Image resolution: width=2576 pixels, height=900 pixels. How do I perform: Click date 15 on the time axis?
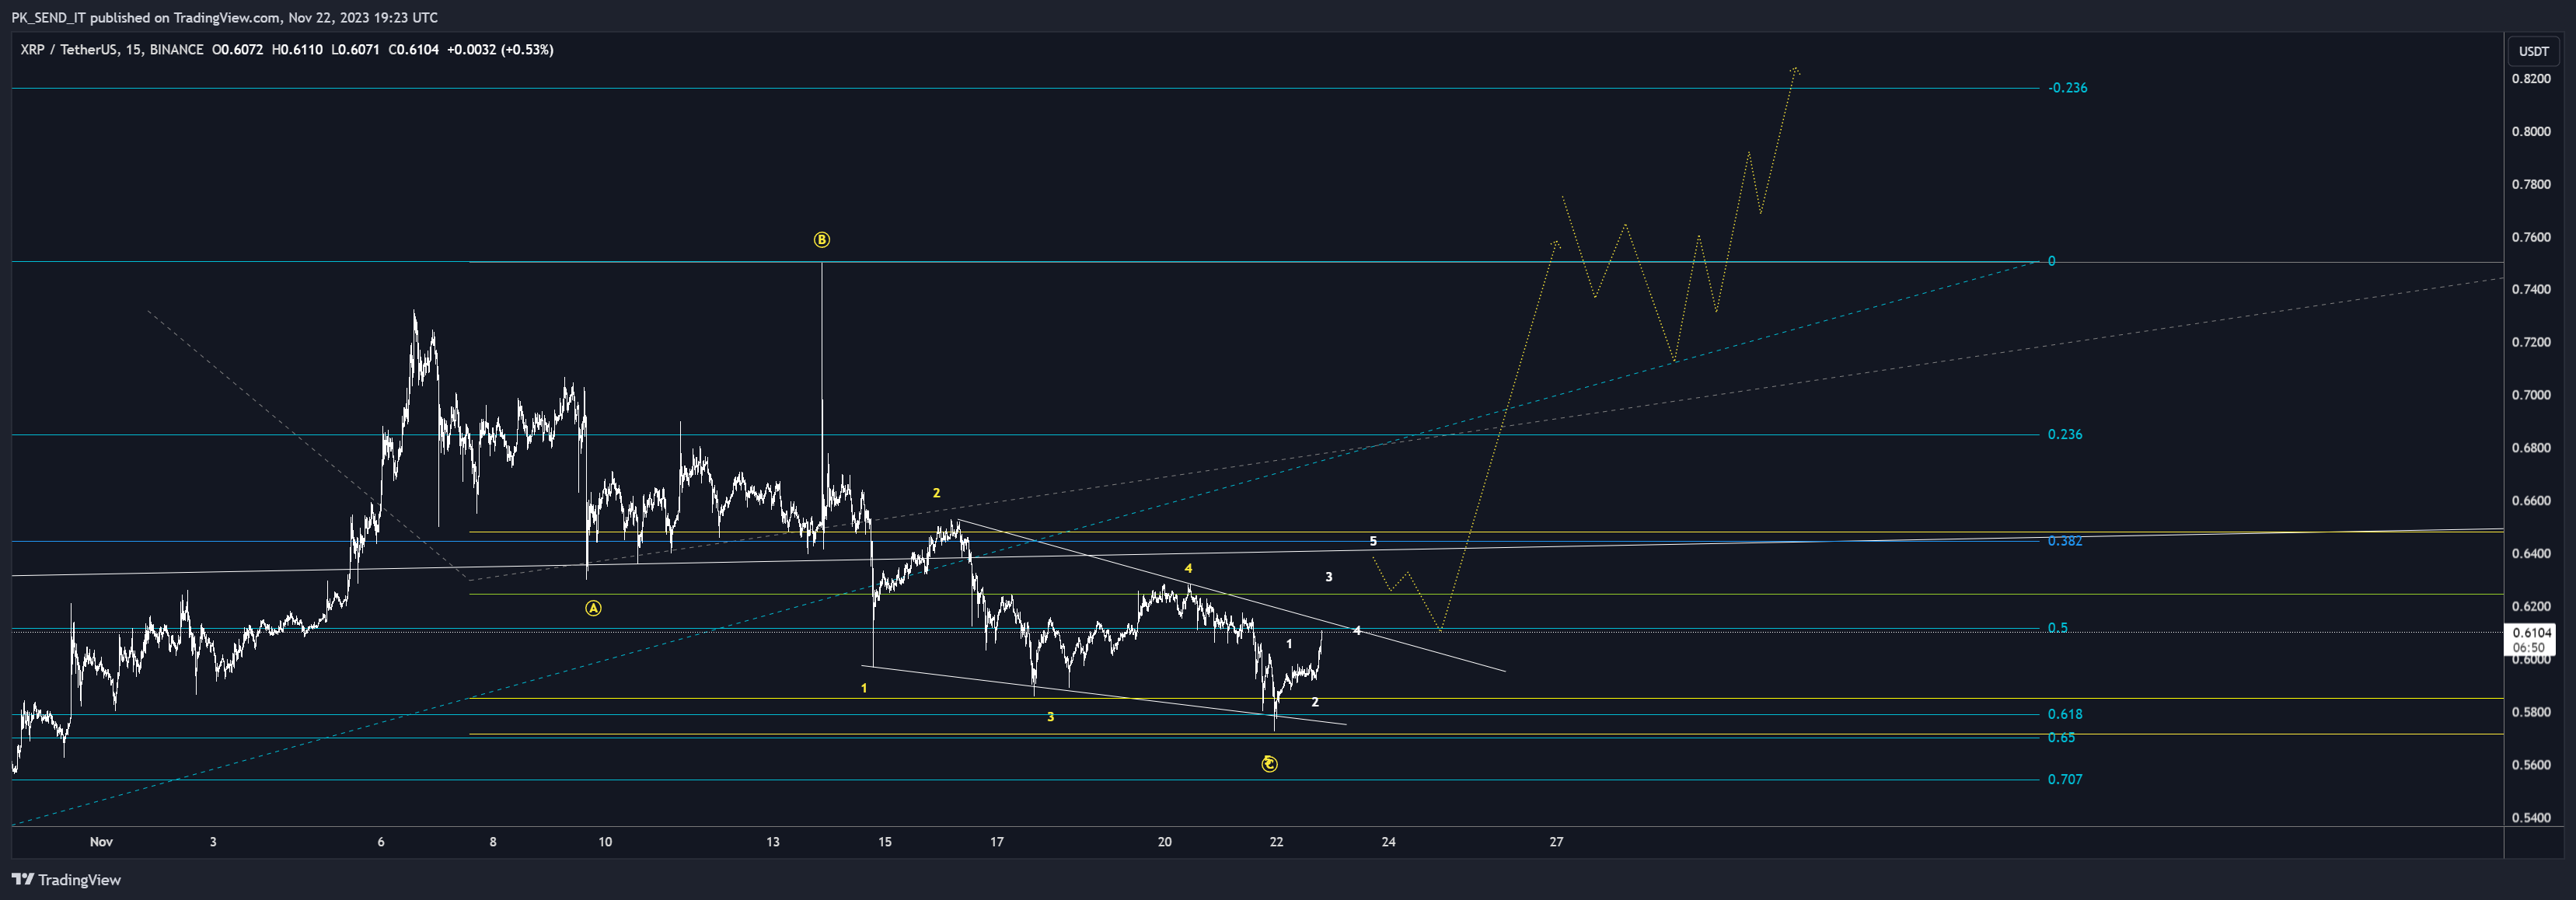885,842
